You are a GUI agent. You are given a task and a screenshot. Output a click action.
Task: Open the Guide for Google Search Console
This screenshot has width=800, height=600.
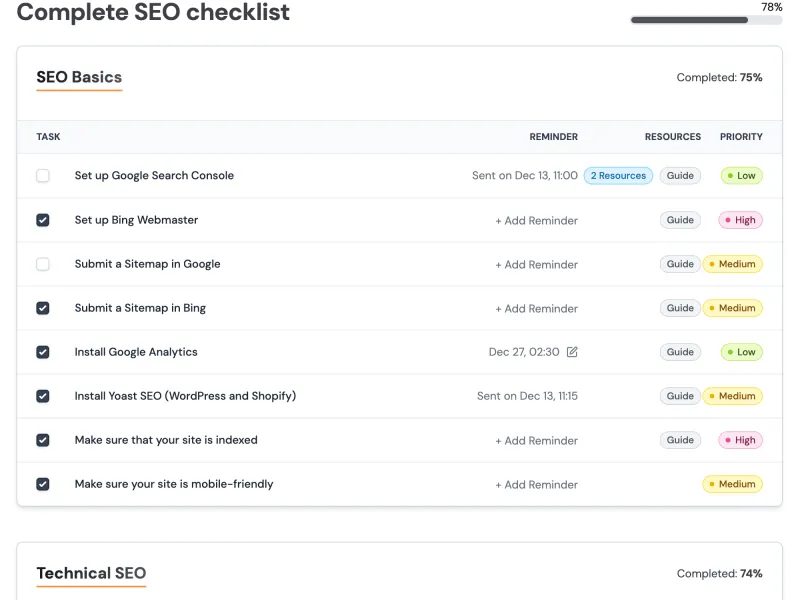click(x=680, y=176)
